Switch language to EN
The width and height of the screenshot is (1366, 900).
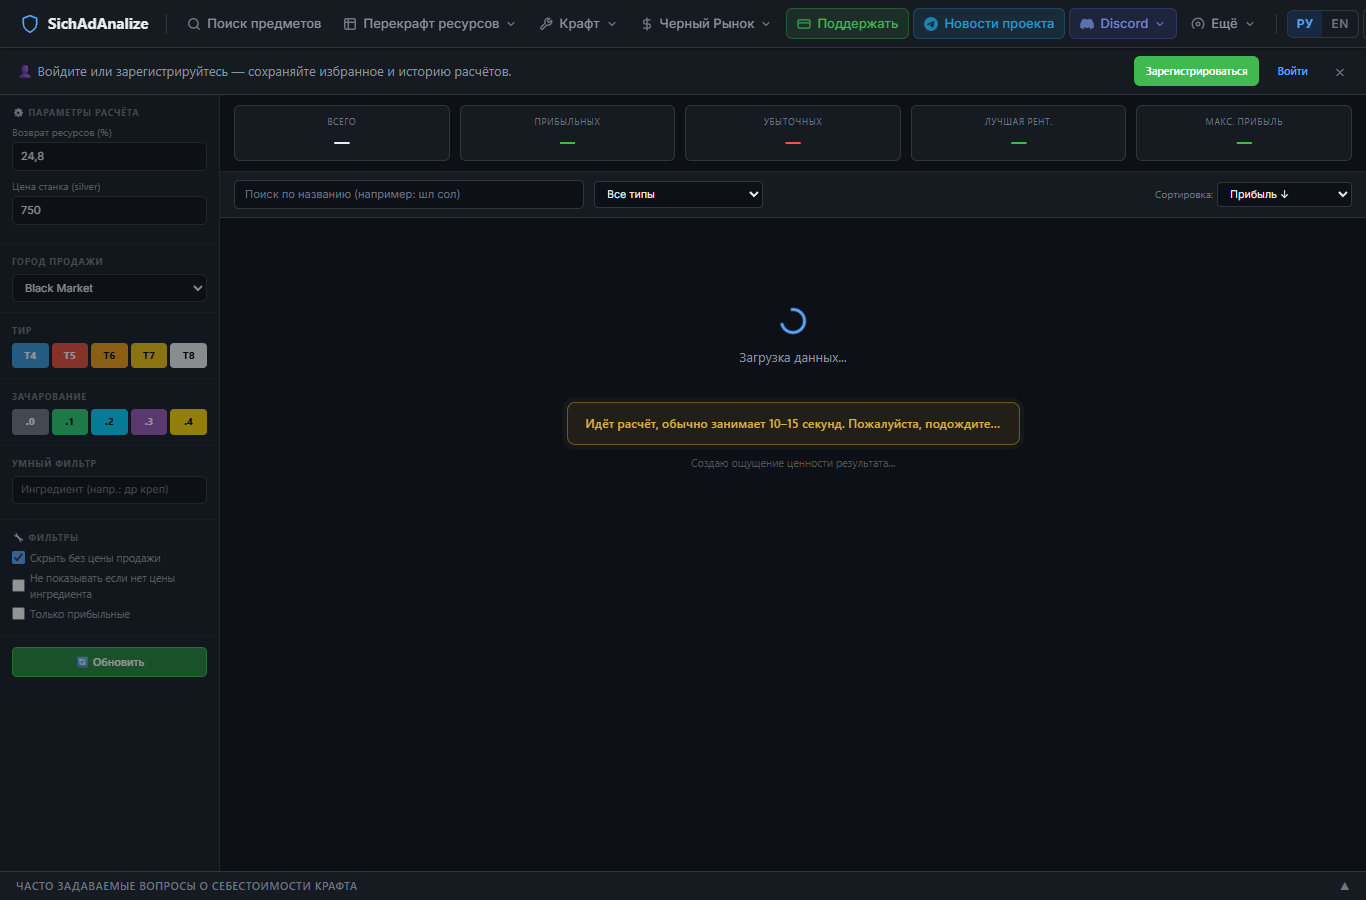point(1340,24)
